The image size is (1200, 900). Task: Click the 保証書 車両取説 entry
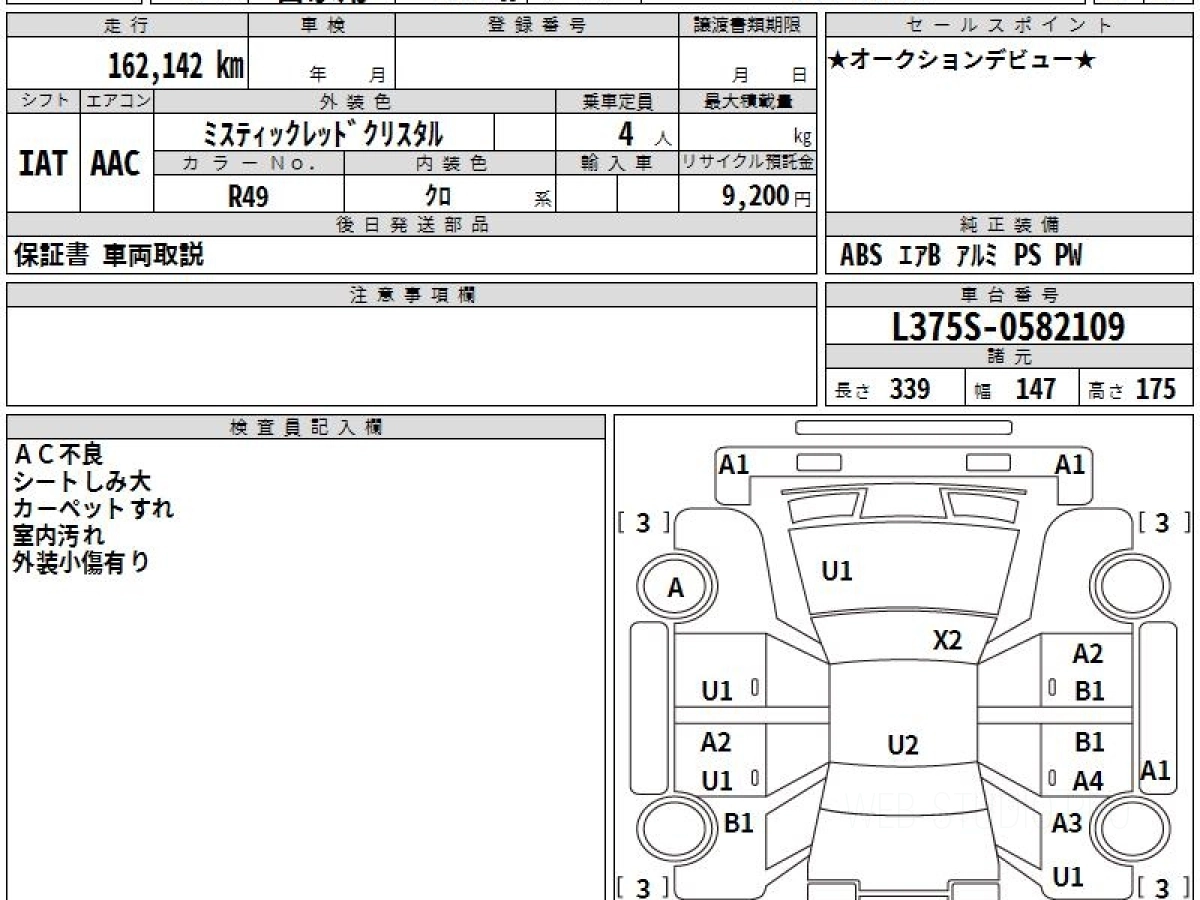(109, 256)
